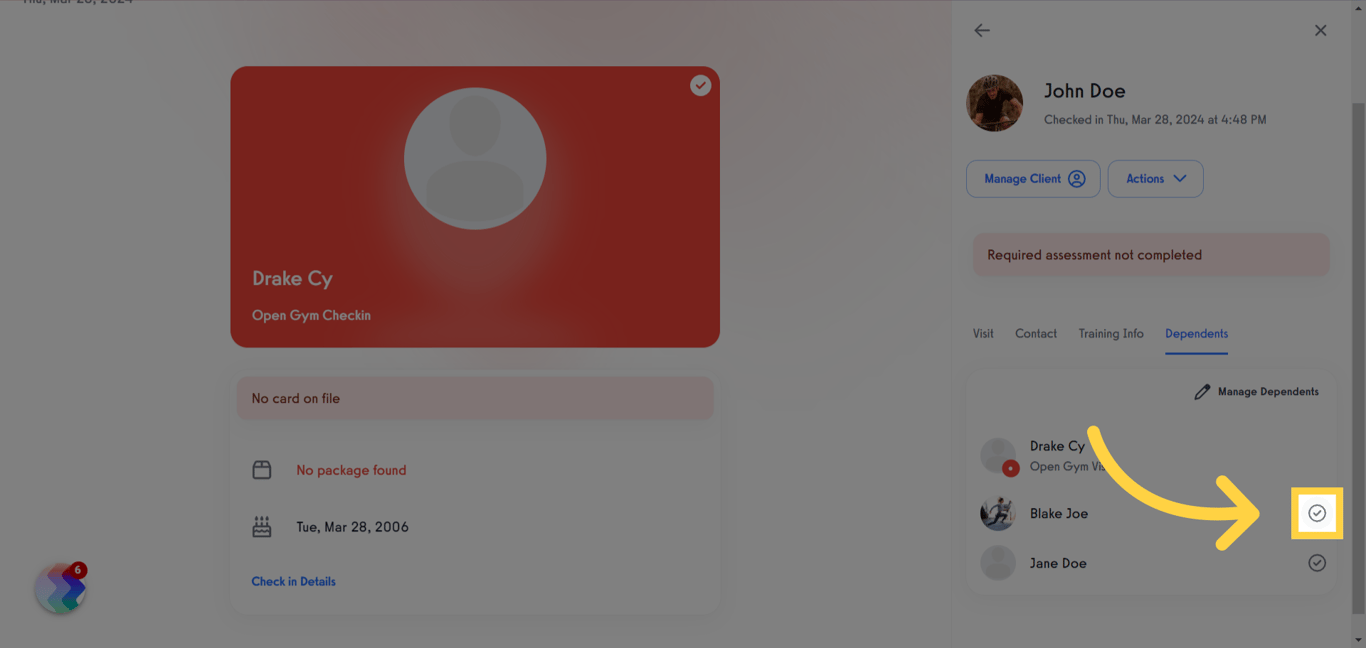Click the Required assessment not completed banner
This screenshot has width=1366, height=648.
(x=1151, y=254)
